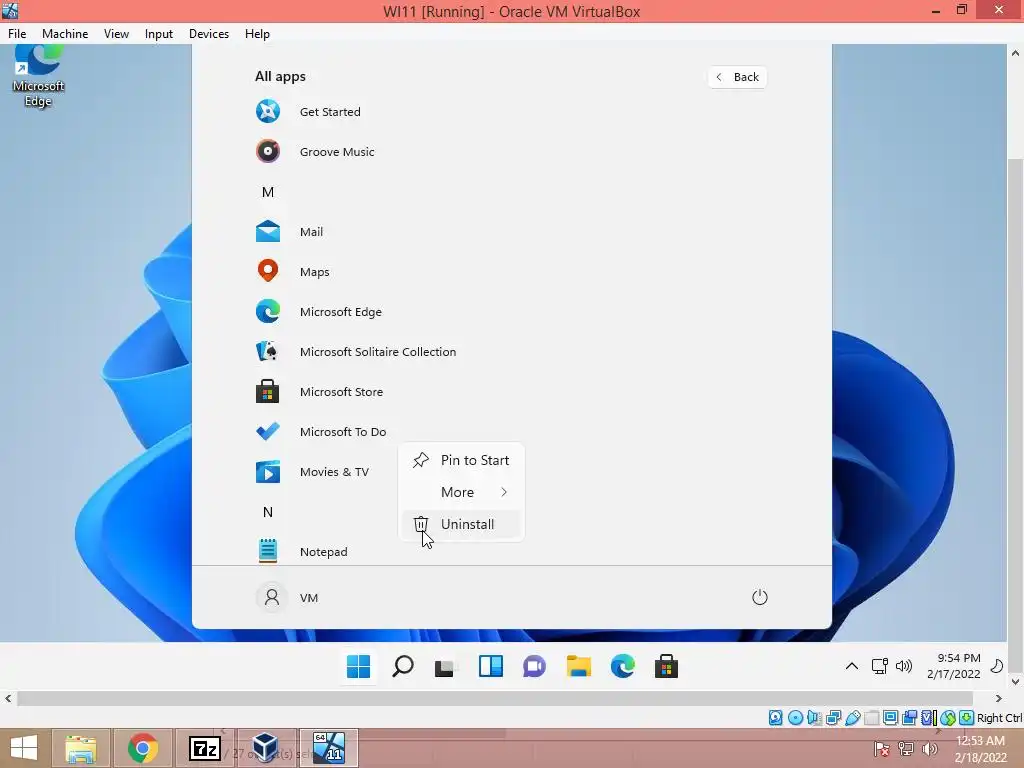Viewport: 1024px width, 768px height.
Task: Click the guest volume speaker icon
Action: [904, 666]
